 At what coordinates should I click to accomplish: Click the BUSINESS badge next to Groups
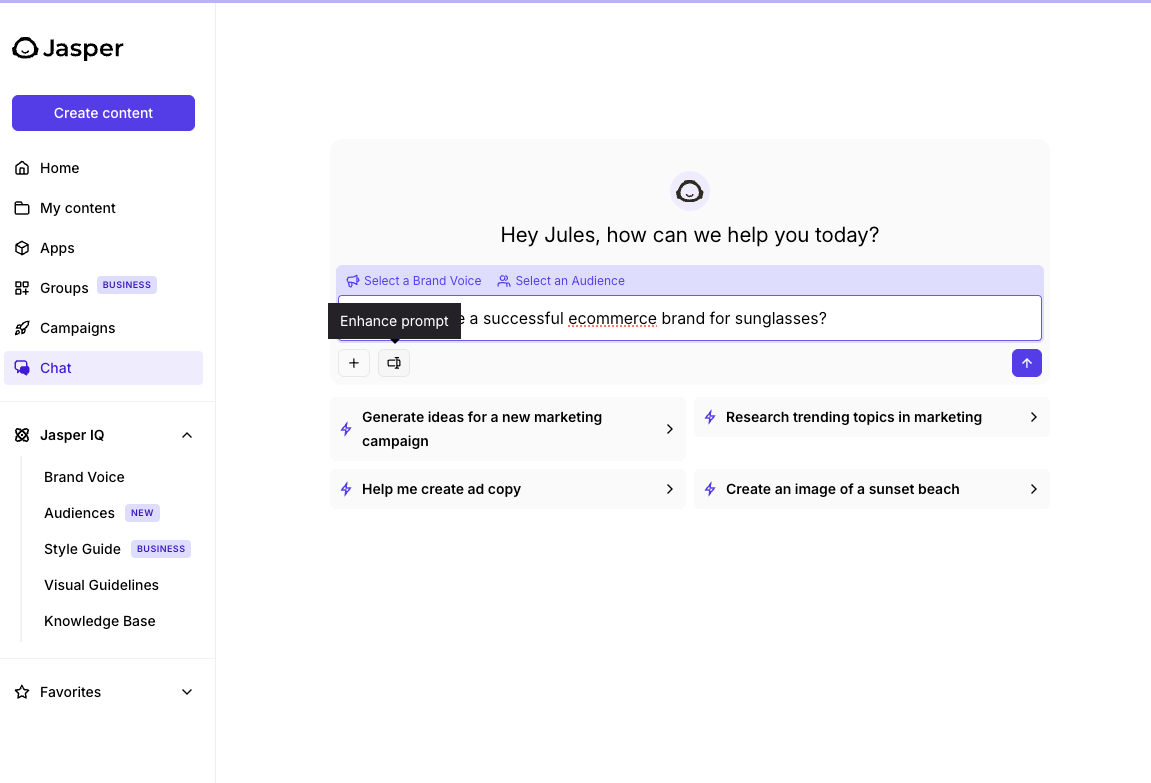(x=127, y=285)
